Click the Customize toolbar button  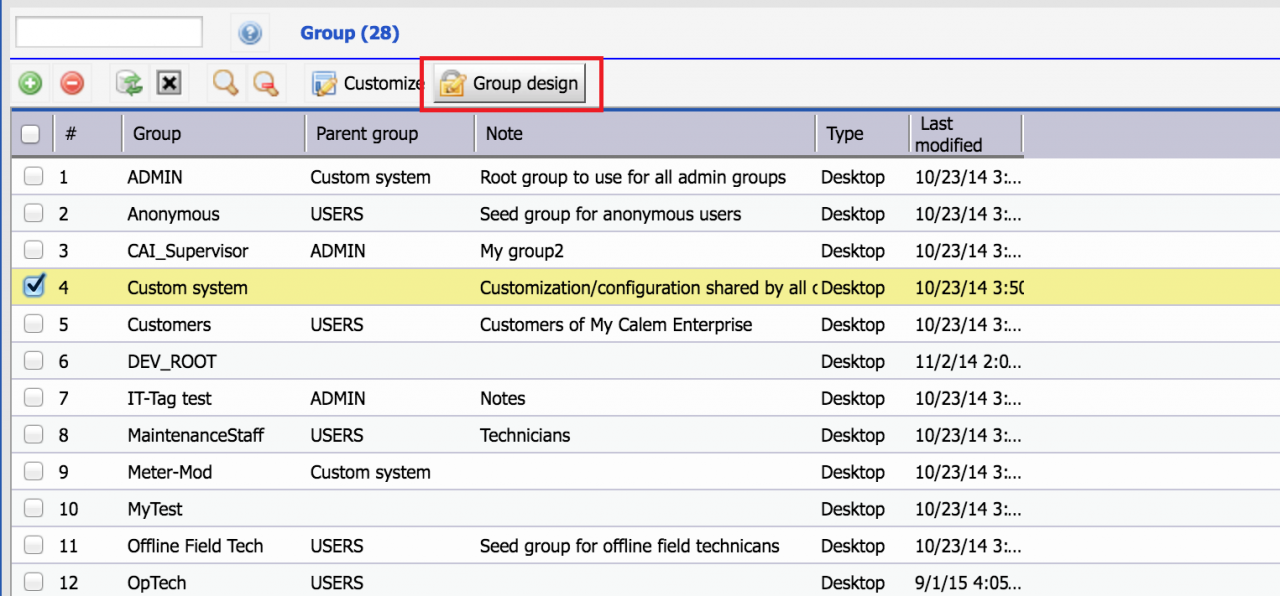(x=366, y=84)
